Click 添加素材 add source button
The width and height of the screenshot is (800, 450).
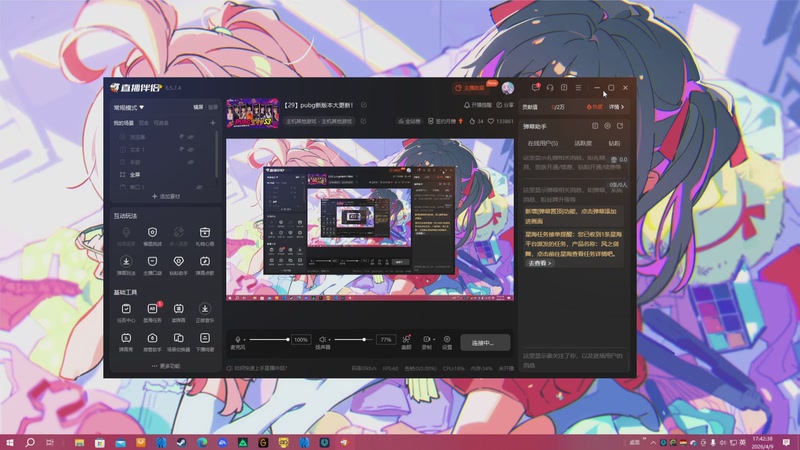[x=166, y=196]
